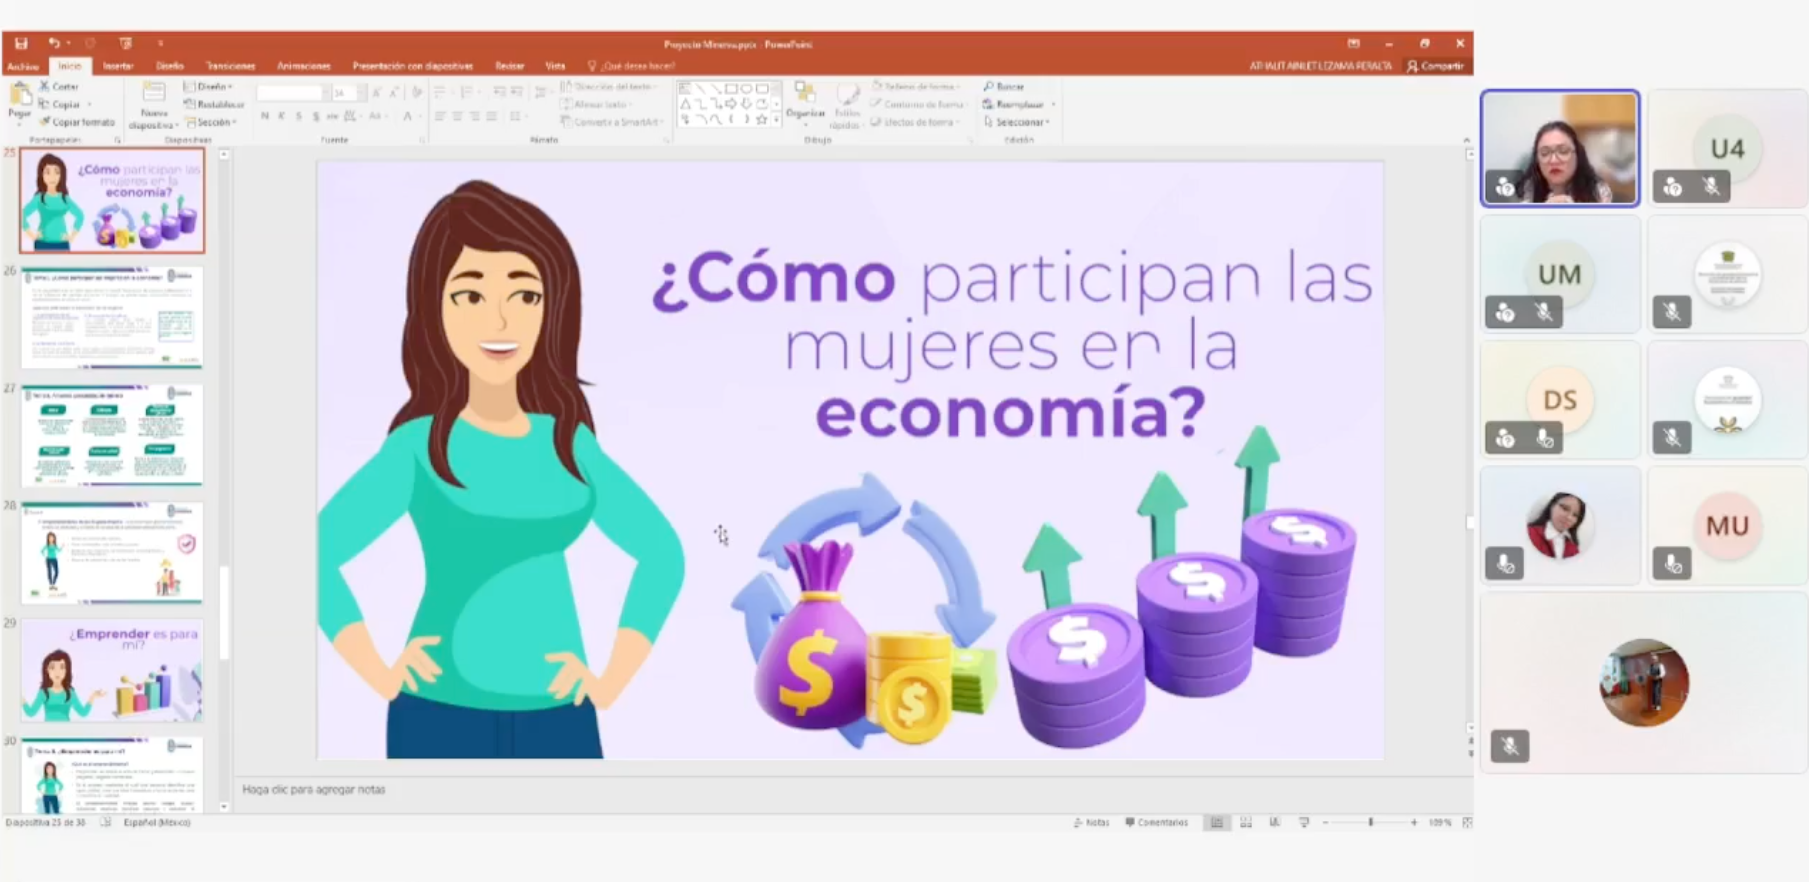The height and width of the screenshot is (882, 1809).
Task: Open the Diseño layout dropdown
Action: [209, 87]
